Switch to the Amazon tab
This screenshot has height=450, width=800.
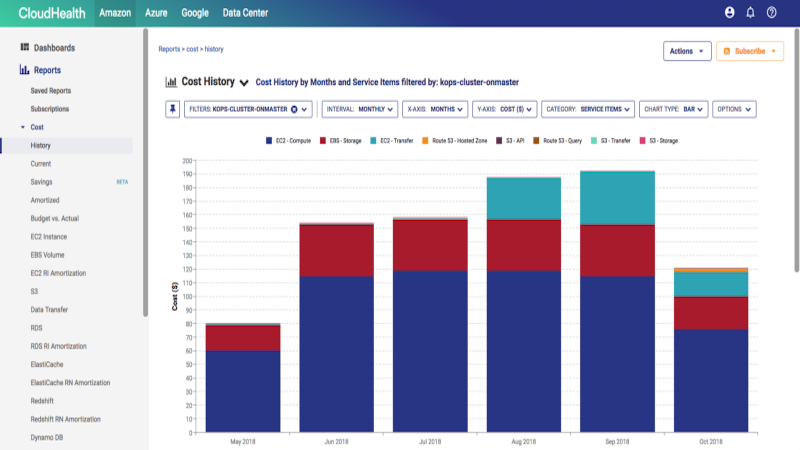pos(115,13)
